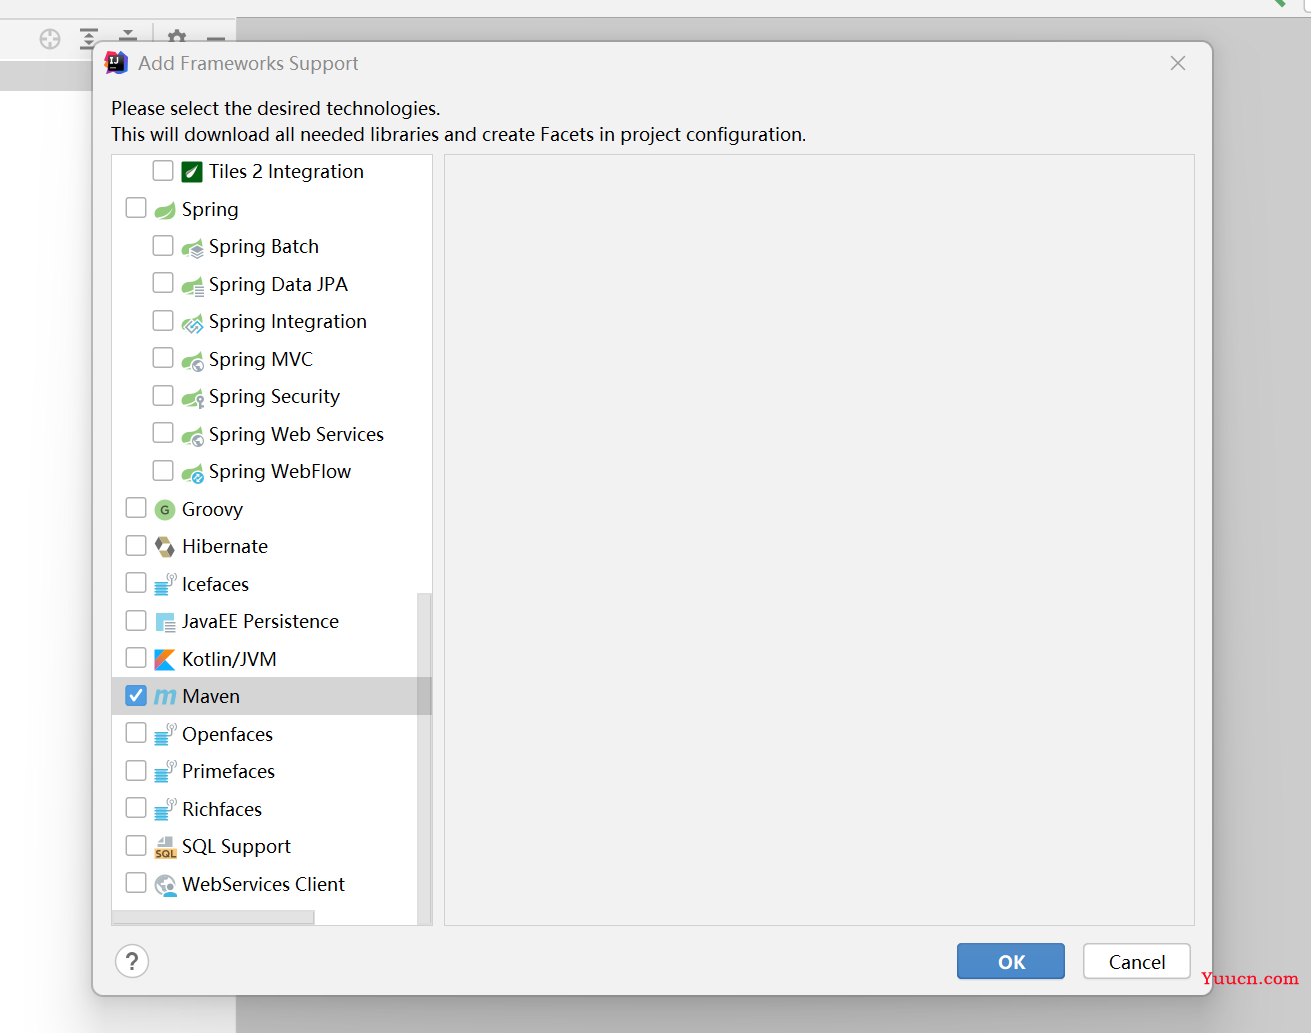1311x1033 pixels.
Task: Select the "WebServices Client" label text
Action: pyautogui.click(x=263, y=885)
